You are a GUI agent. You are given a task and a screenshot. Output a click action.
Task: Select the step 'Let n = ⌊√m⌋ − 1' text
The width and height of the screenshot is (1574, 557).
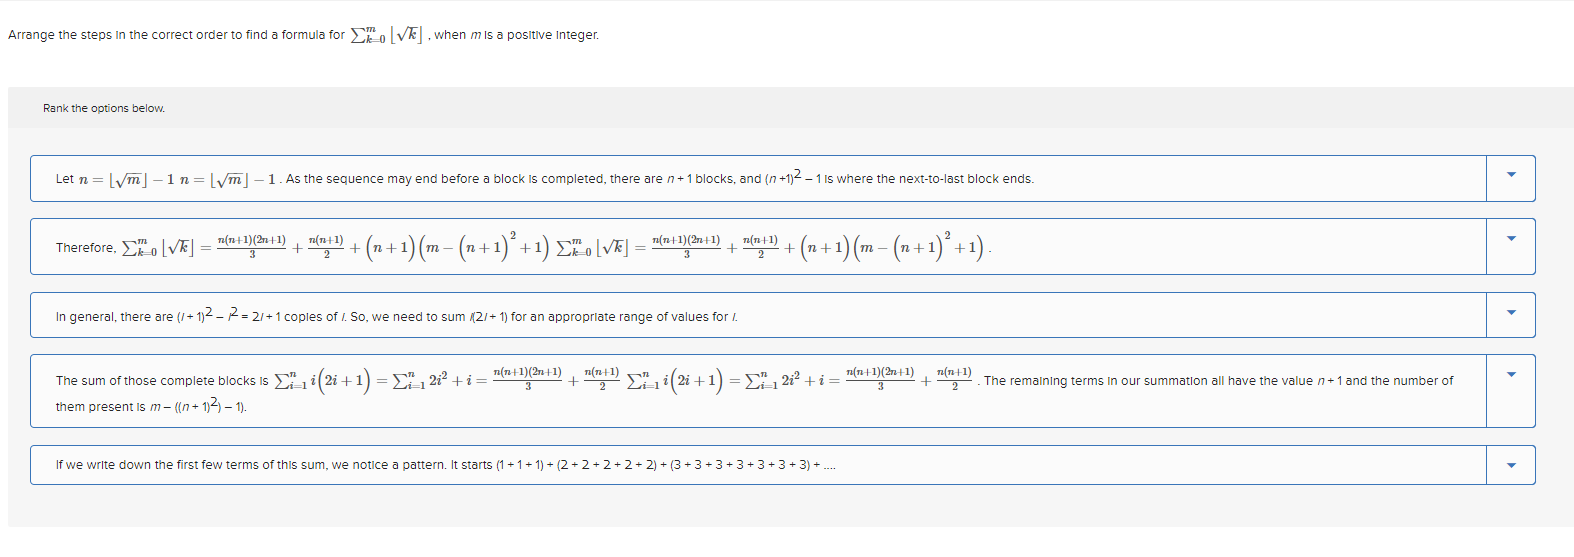pyautogui.click(x=545, y=179)
